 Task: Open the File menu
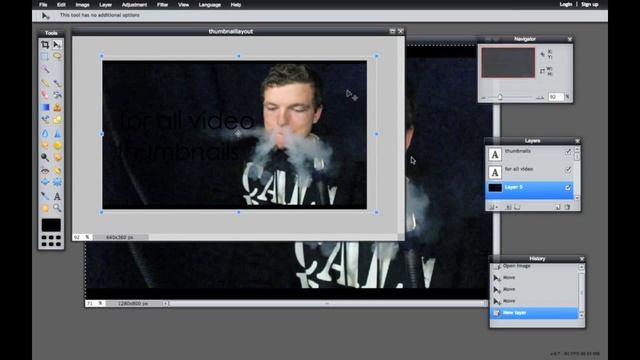coord(43,5)
